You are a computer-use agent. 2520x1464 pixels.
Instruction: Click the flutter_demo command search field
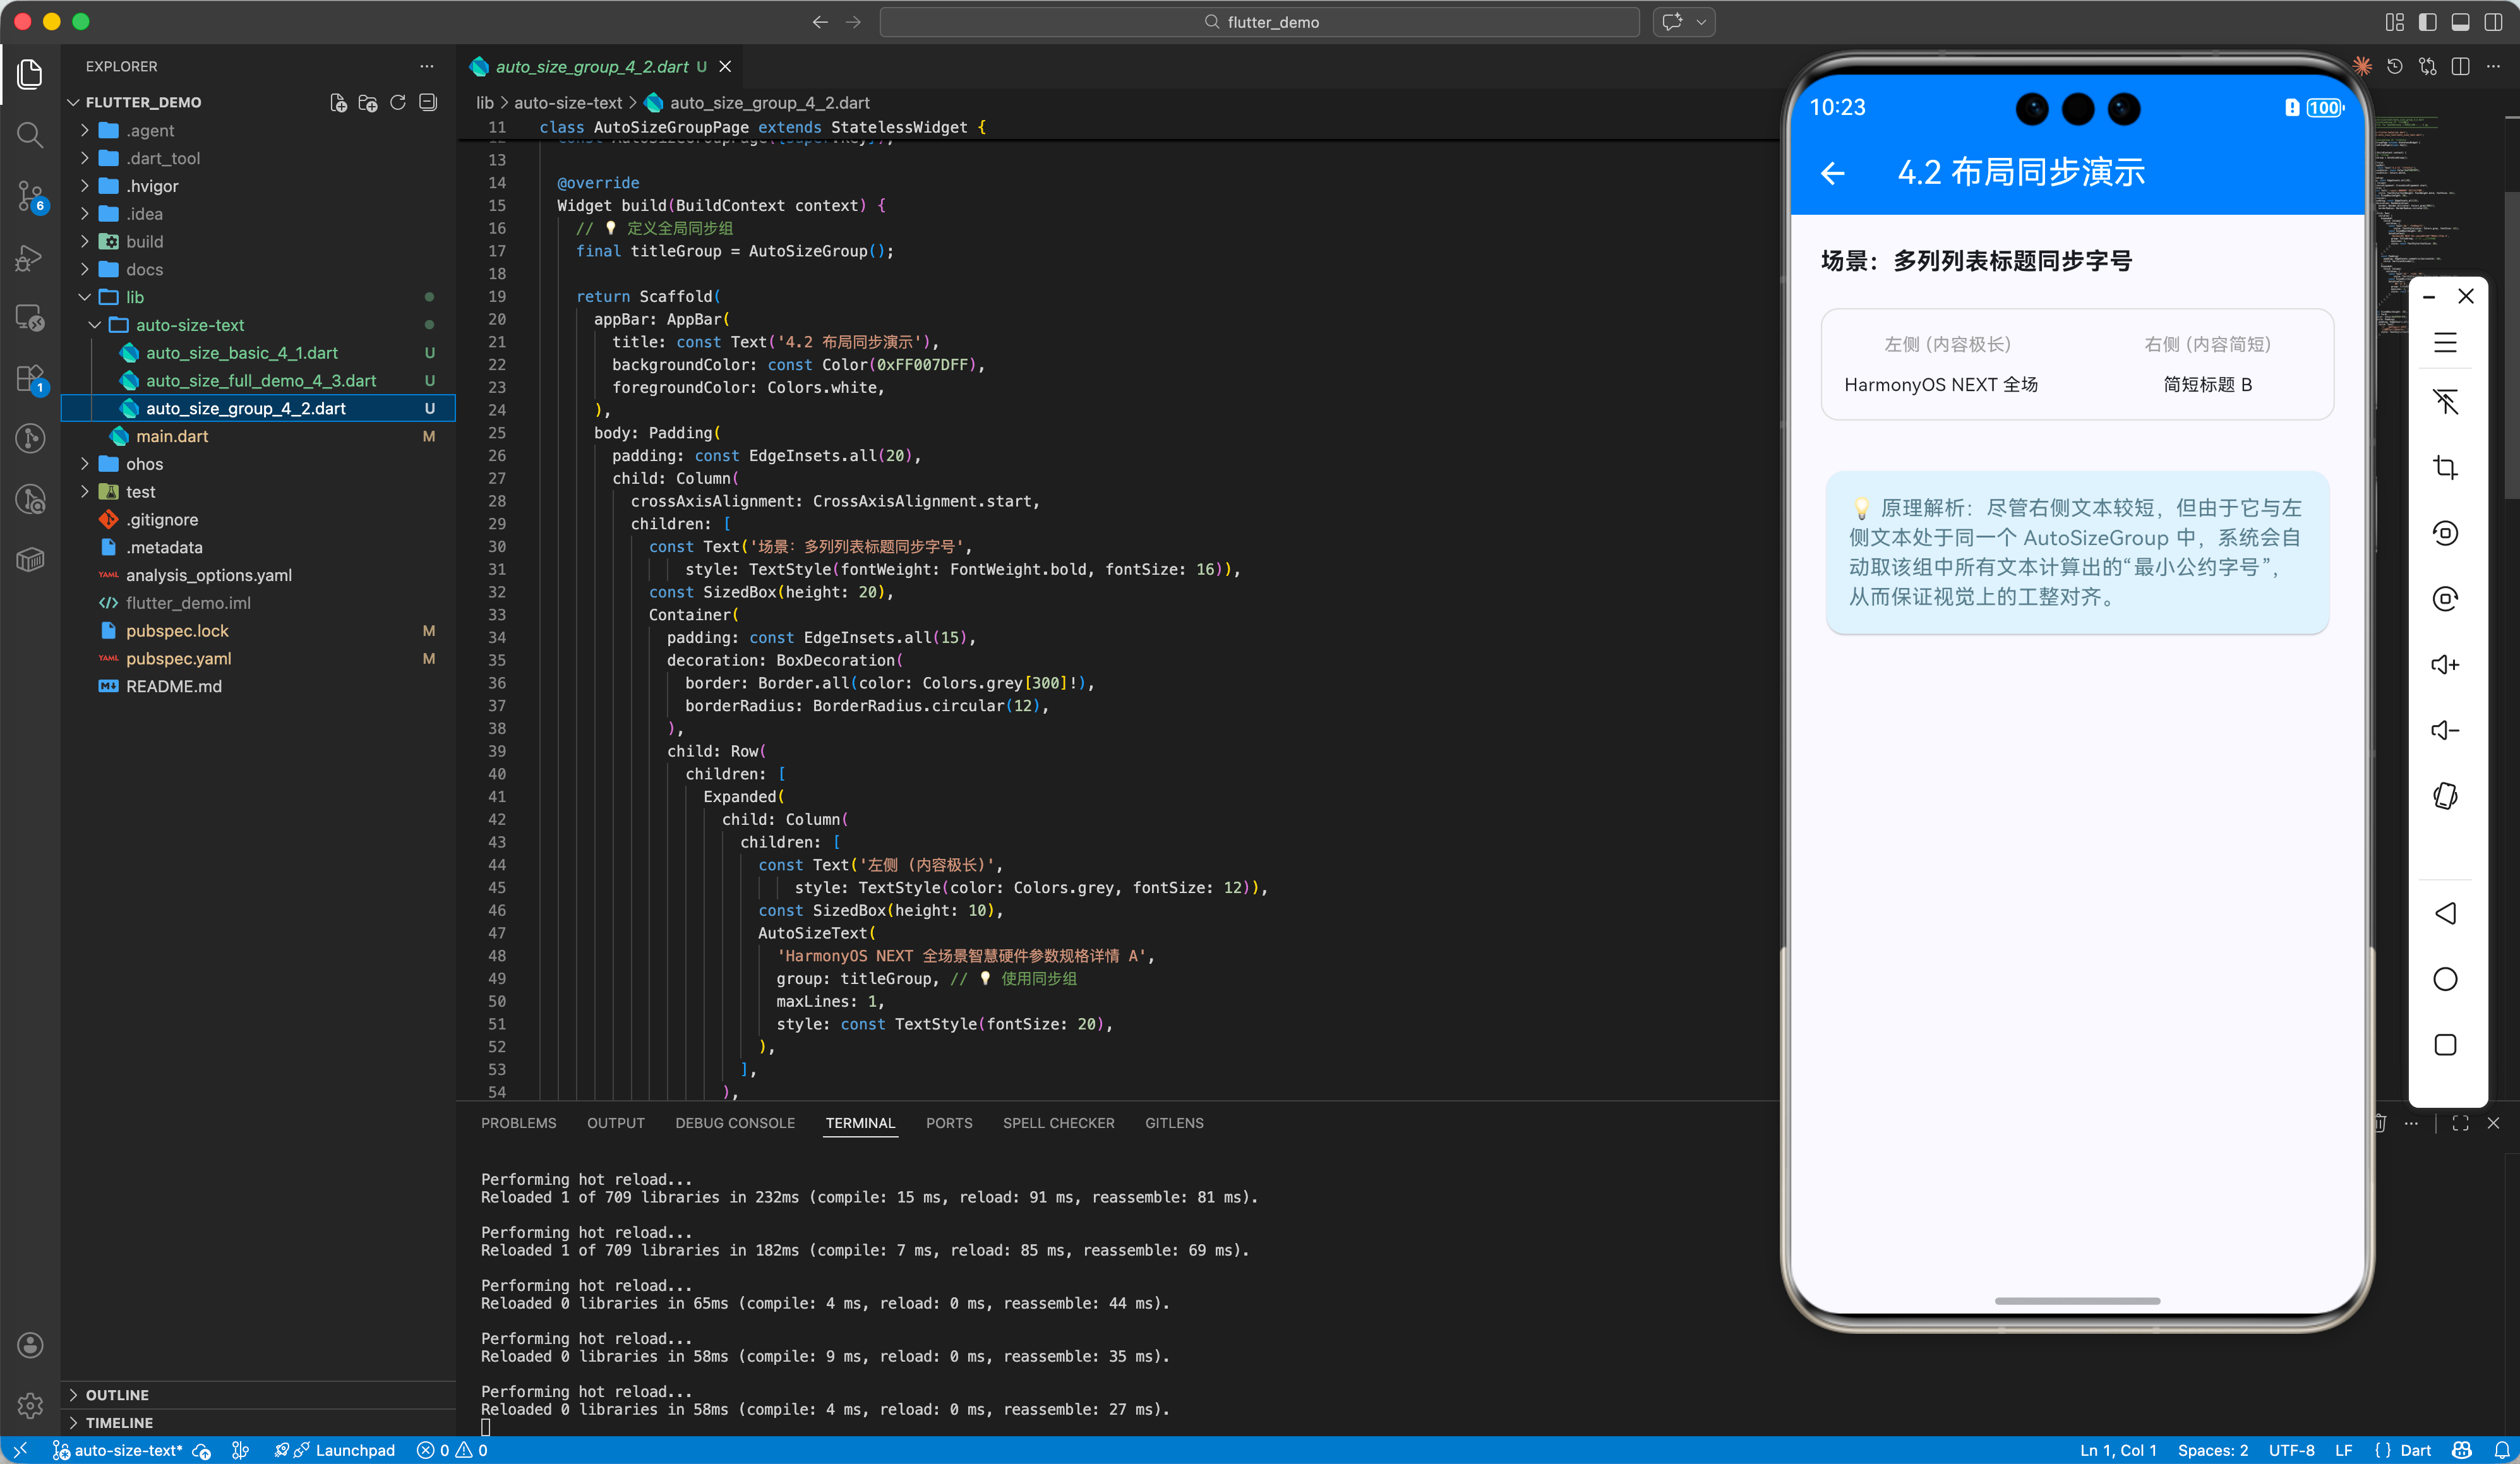click(1260, 22)
